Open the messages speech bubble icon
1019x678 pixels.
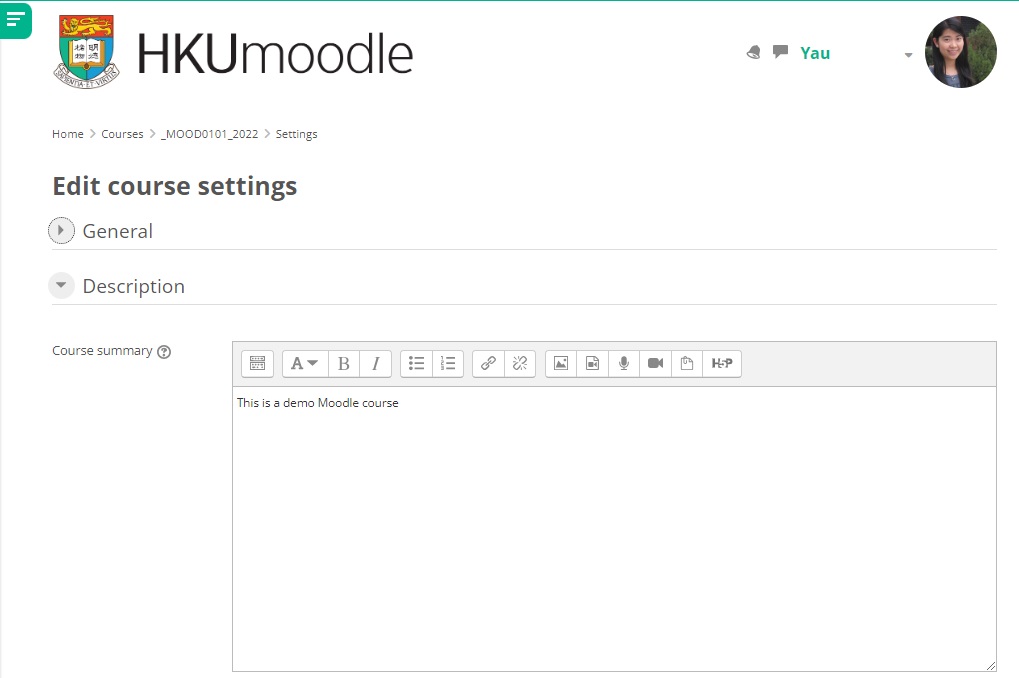(x=780, y=52)
